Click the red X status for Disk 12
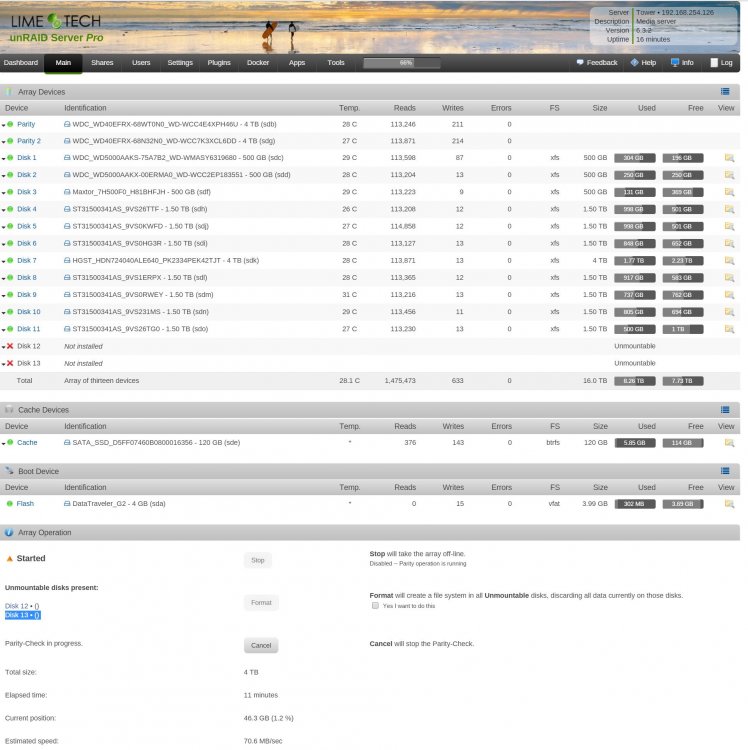 click(x=10, y=346)
